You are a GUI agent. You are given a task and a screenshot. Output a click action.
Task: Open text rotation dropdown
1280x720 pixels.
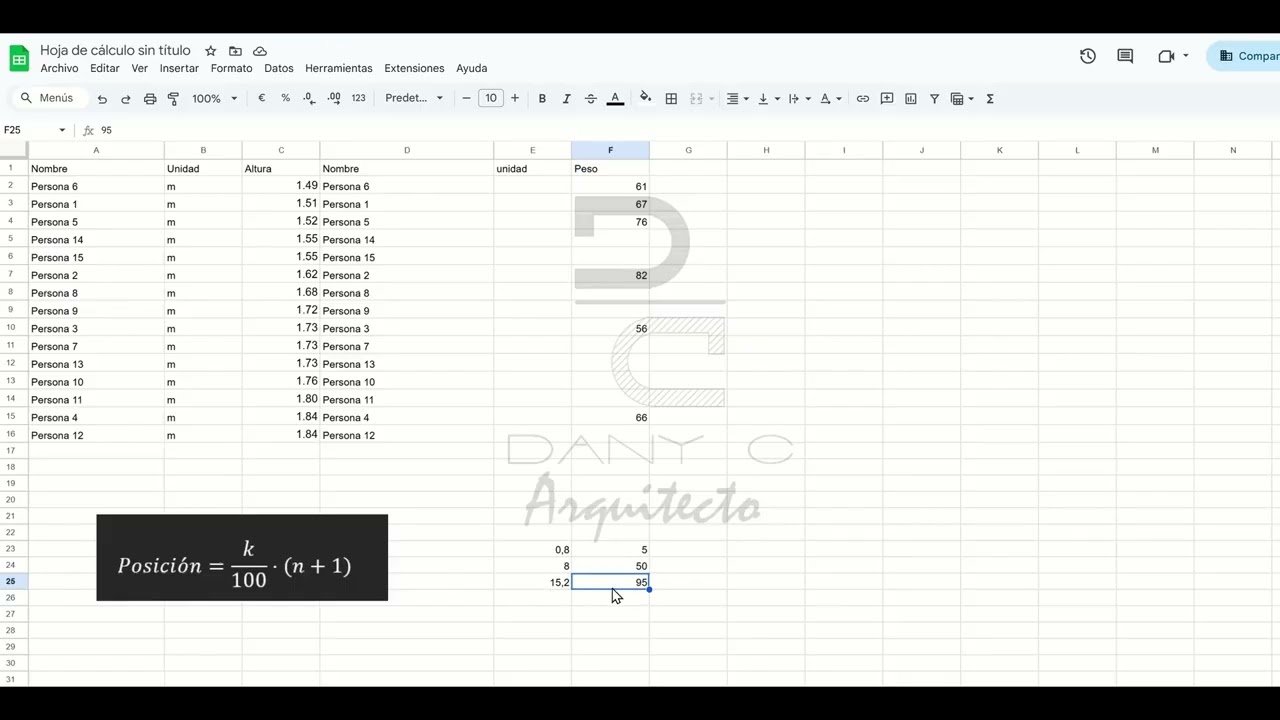point(830,99)
